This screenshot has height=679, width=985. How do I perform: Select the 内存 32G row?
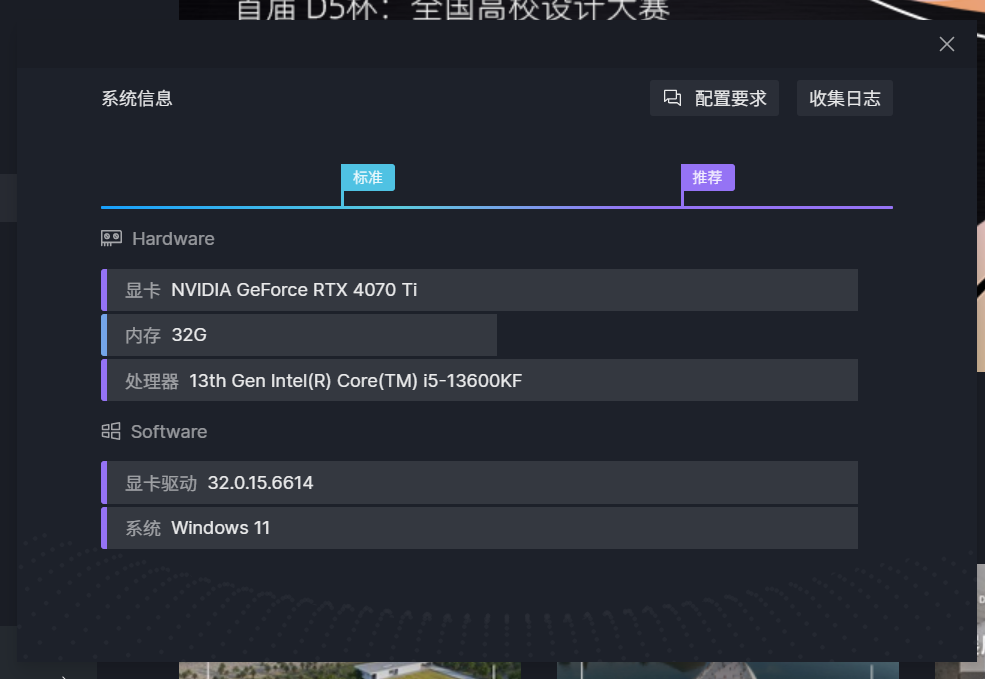(x=300, y=335)
